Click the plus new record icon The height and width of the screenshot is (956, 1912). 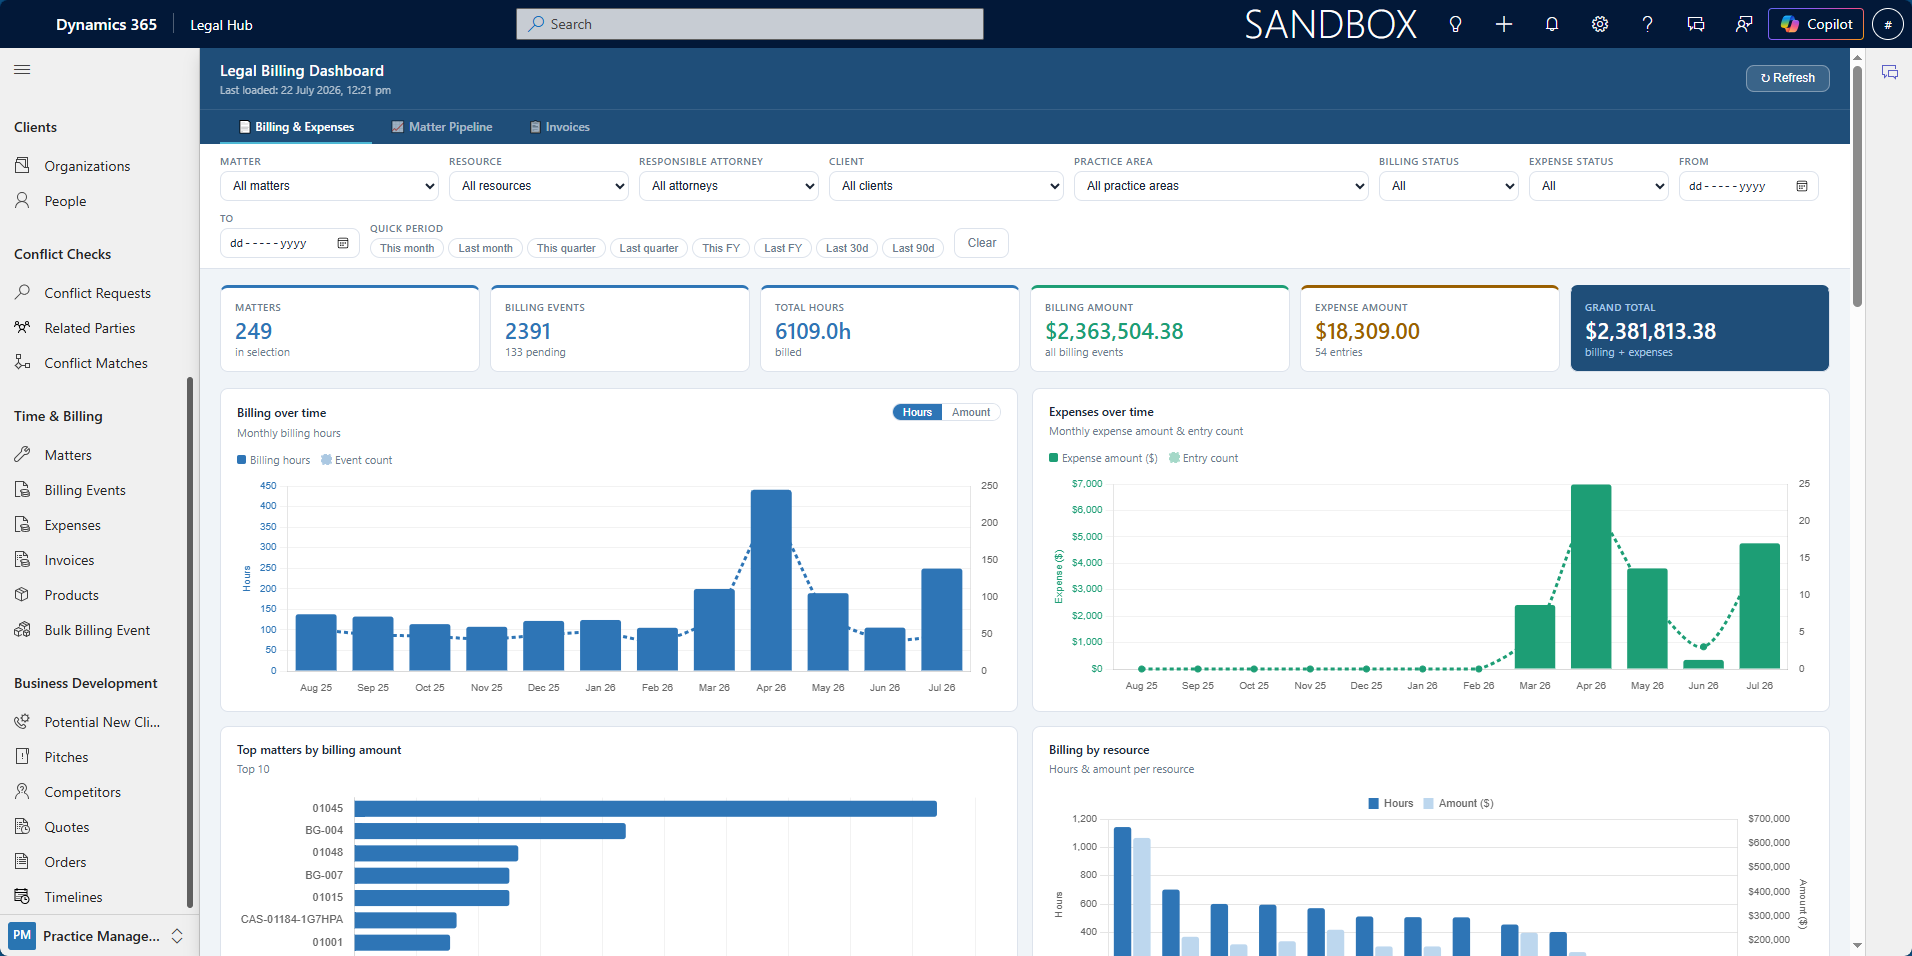pyautogui.click(x=1503, y=24)
